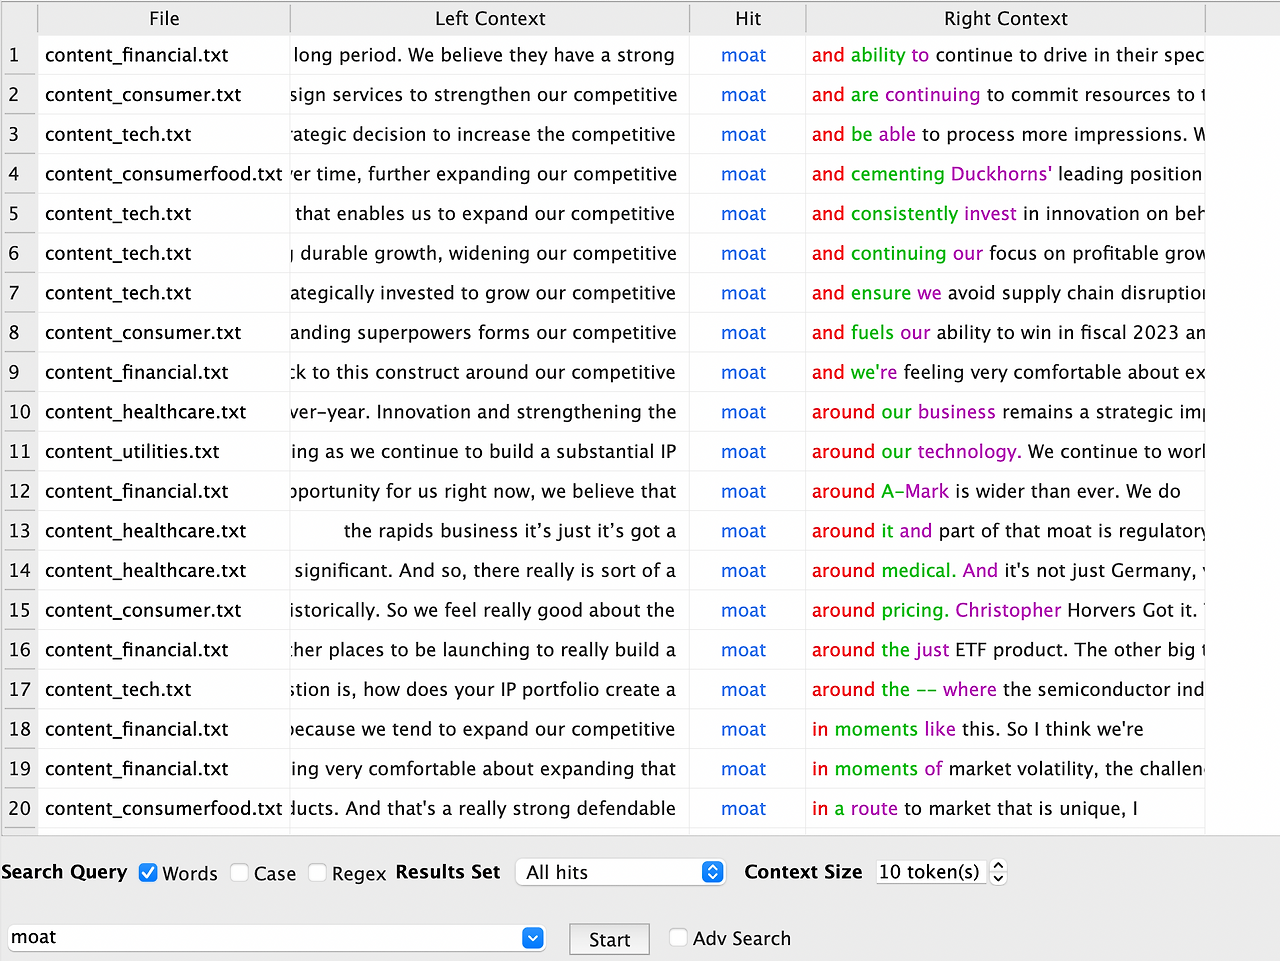Select content_financial.txt in row 1
1280x961 pixels.
click(x=137, y=56)
